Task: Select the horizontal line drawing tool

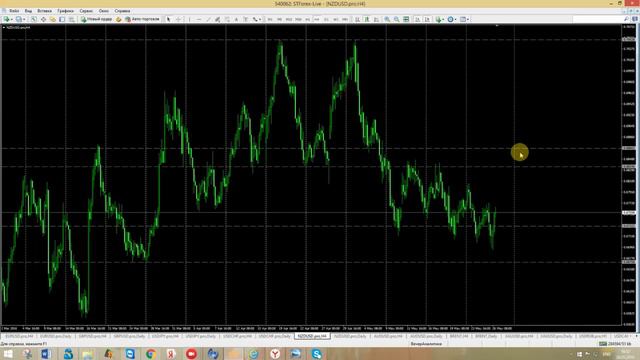Action: click(x=199, y=19)
